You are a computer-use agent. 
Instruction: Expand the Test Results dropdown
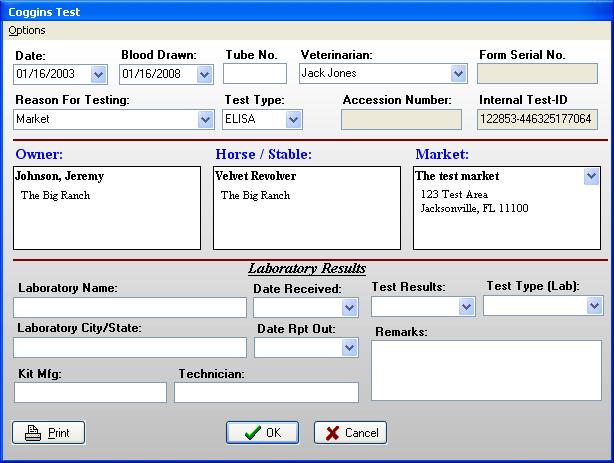coord(465,307)
